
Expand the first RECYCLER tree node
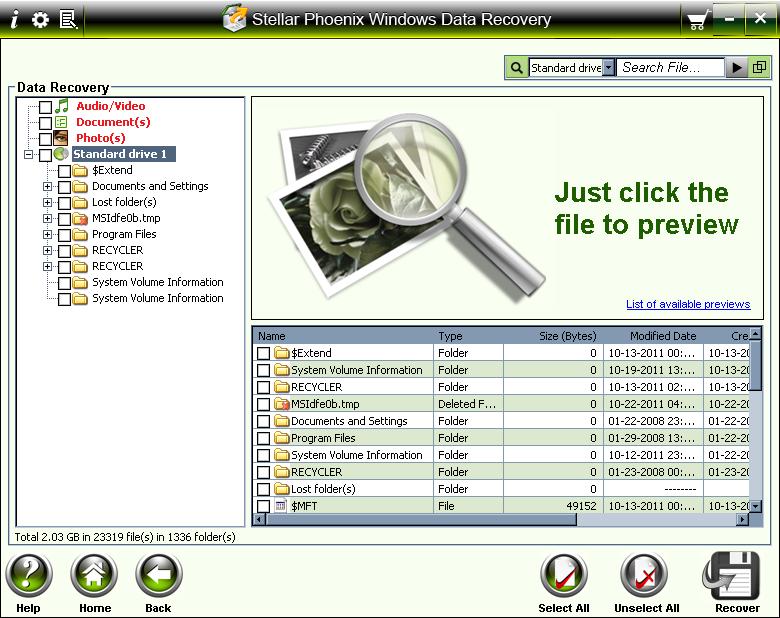(47, 250)
